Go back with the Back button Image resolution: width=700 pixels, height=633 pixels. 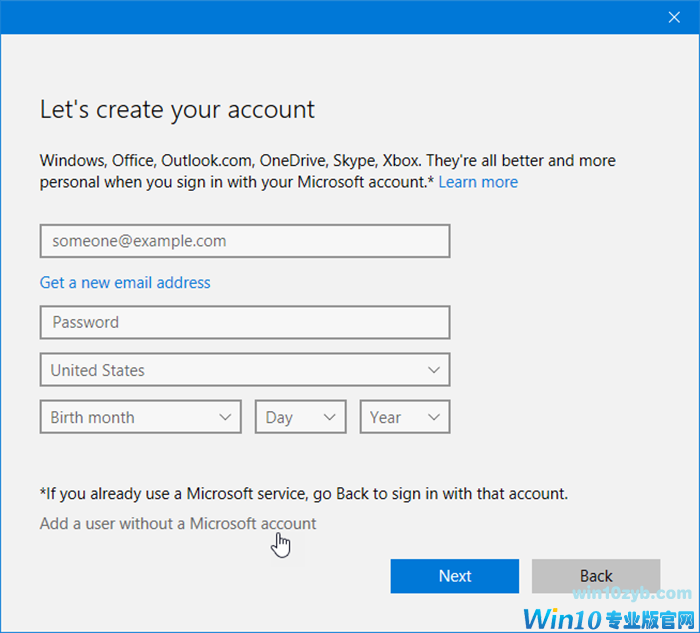(596, 576)
